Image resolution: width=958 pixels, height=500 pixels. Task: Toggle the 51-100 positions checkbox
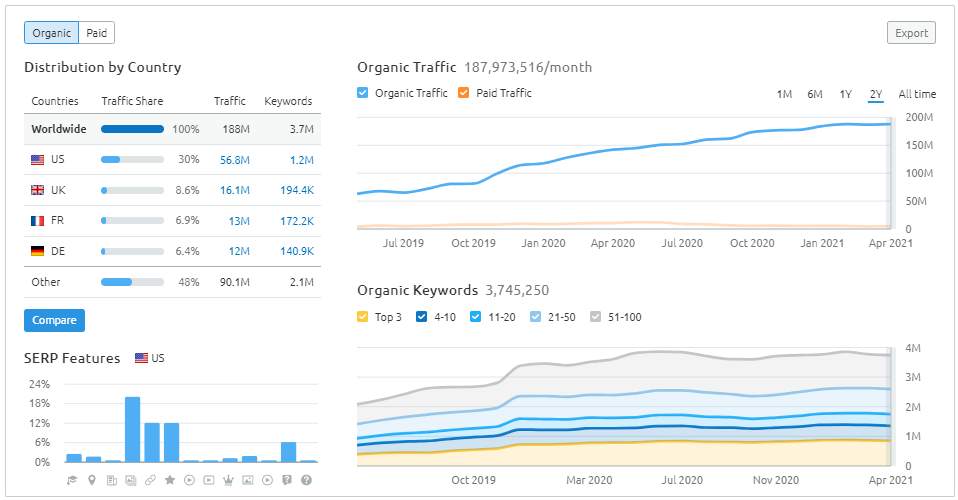pyautogui.click(x=595, y=317)
